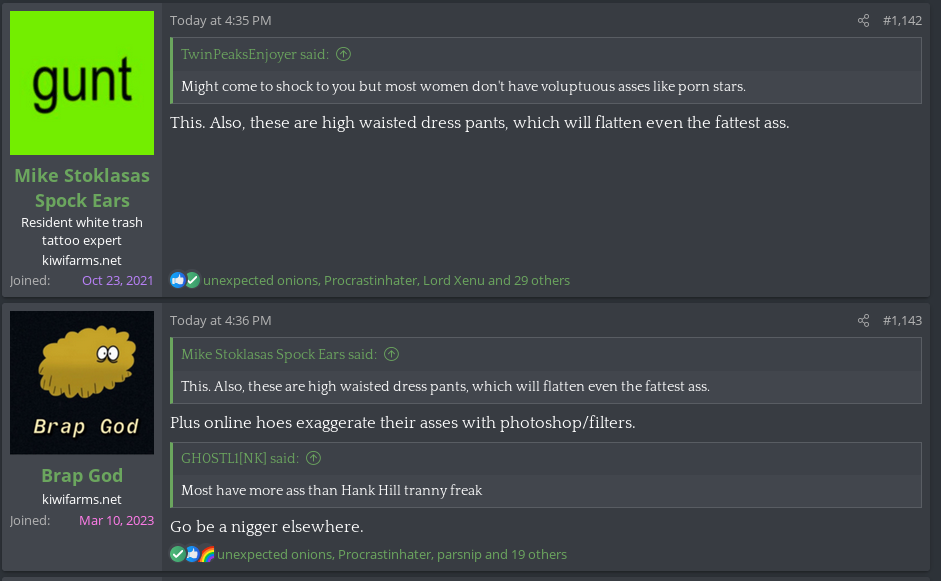
Task: Click share icon on post #1,143
Action: click(864, 321)
